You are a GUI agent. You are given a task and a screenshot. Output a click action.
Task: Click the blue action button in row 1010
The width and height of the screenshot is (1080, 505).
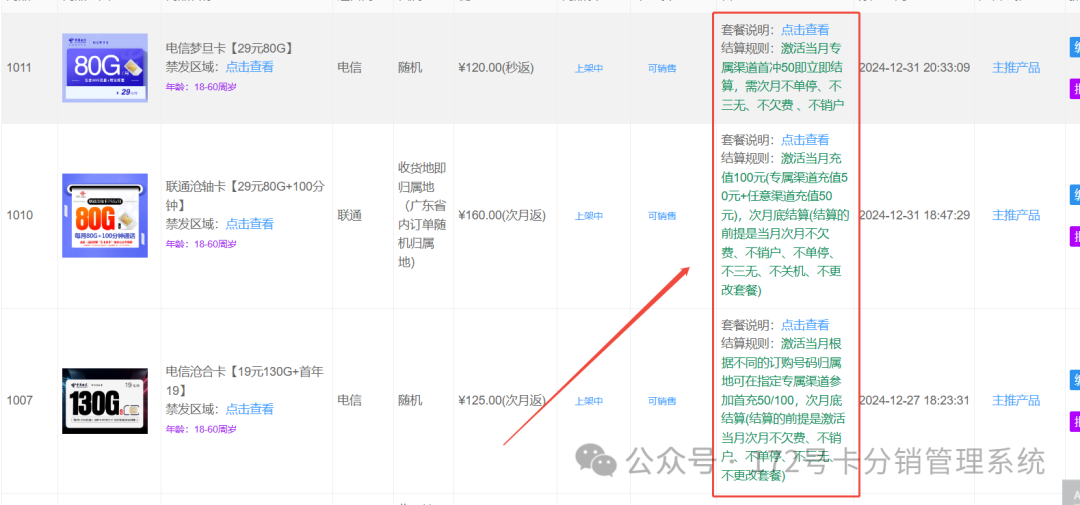click(1074, 194)
